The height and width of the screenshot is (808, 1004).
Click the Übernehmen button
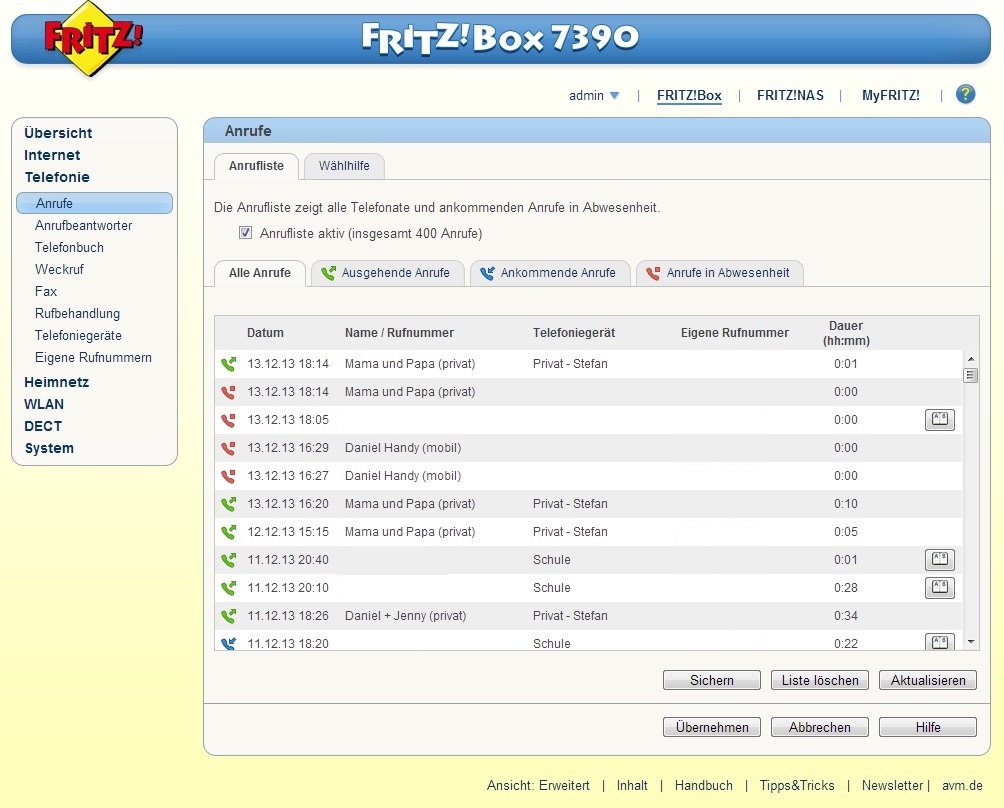(711, 727)
